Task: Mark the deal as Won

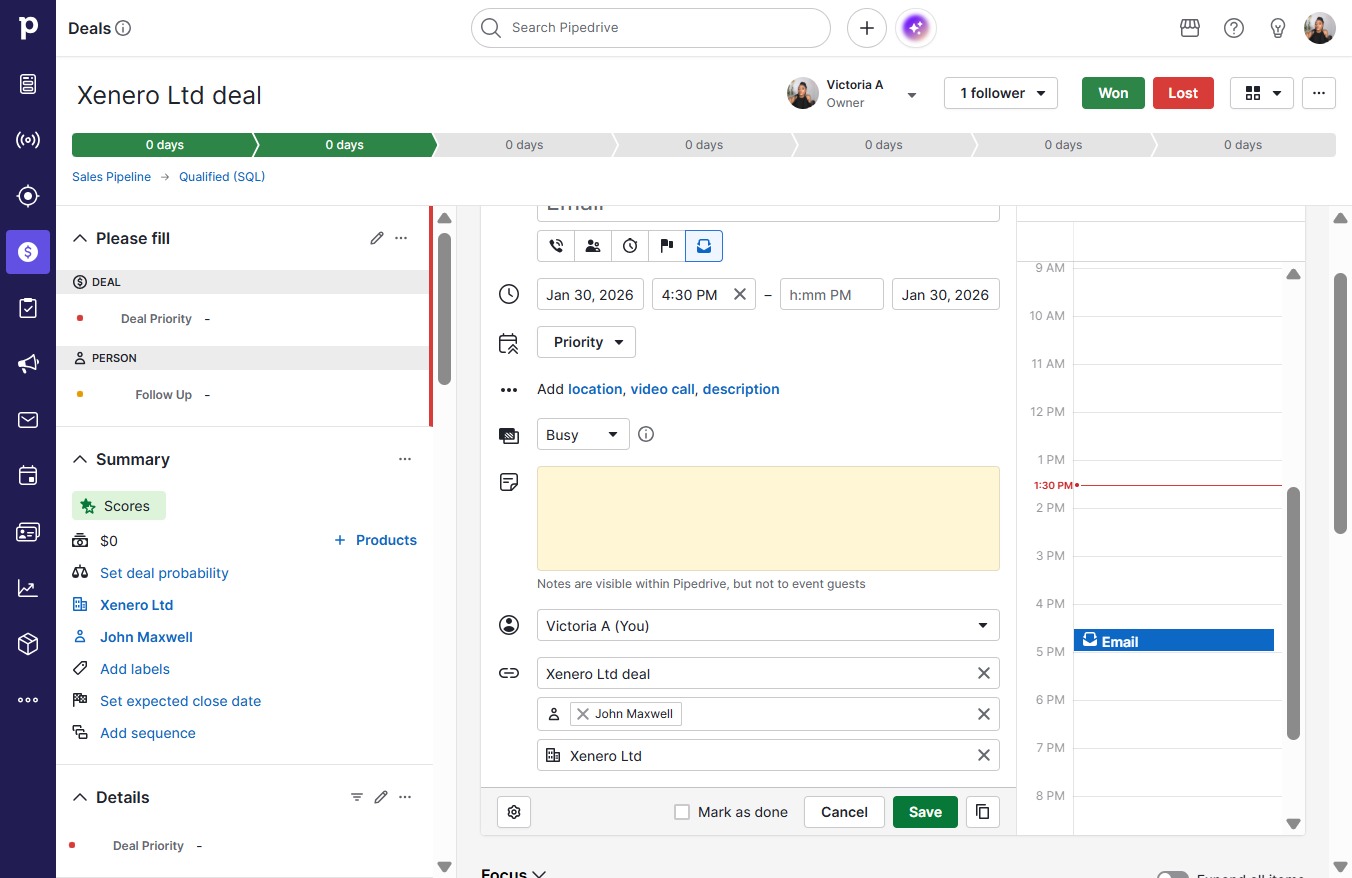Action: point(1113,93)
